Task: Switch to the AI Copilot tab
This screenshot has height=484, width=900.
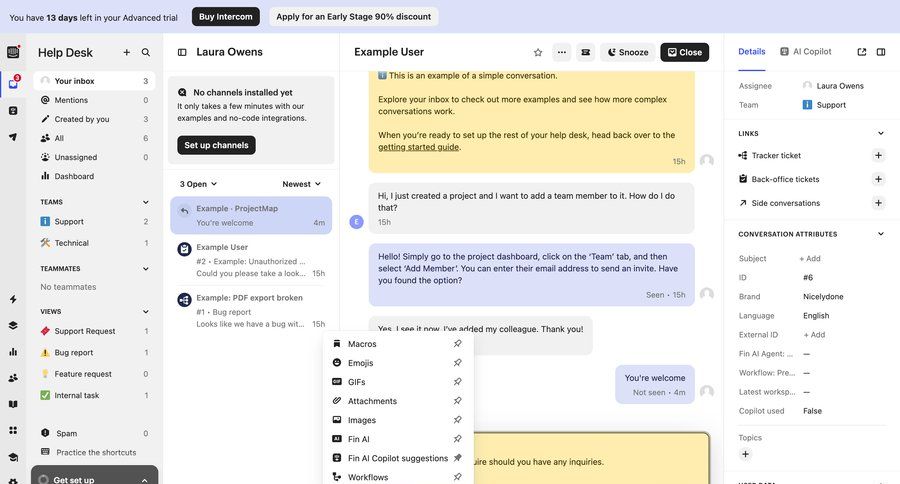Action: (806, 52)
